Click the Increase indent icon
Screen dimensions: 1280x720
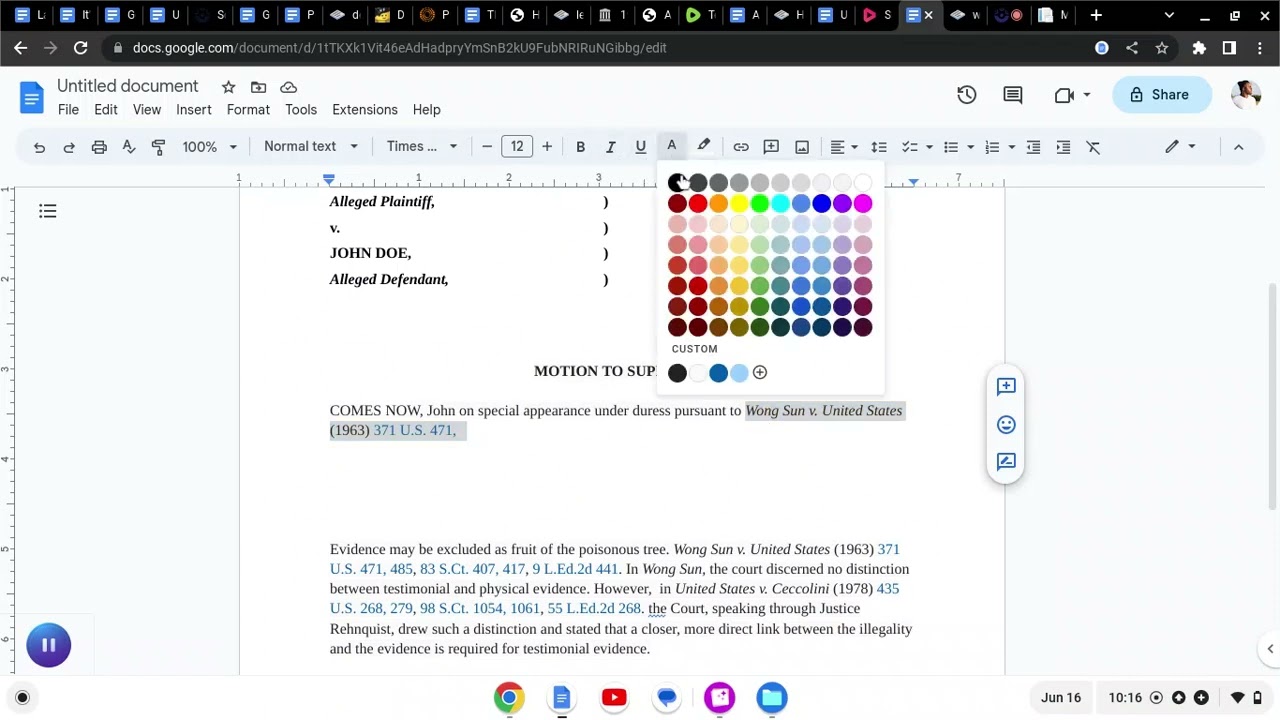(1063, 147)
